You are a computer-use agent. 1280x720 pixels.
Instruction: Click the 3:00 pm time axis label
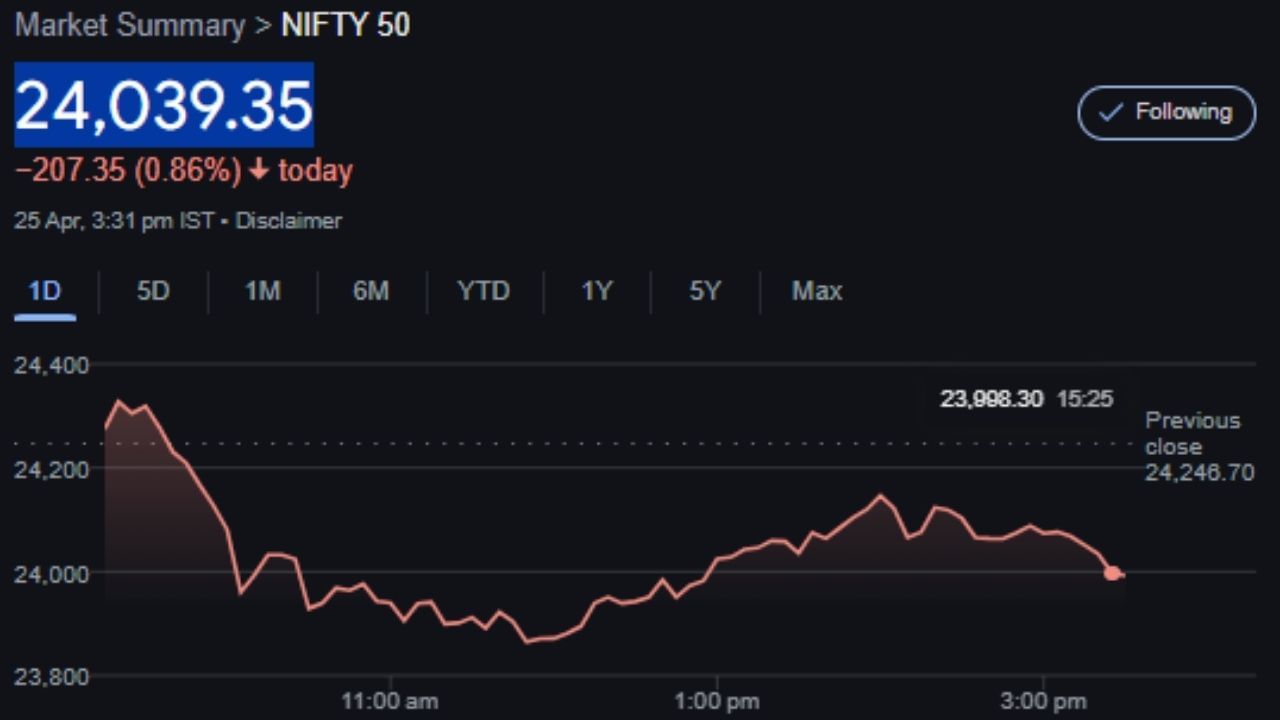[1043, 701]
